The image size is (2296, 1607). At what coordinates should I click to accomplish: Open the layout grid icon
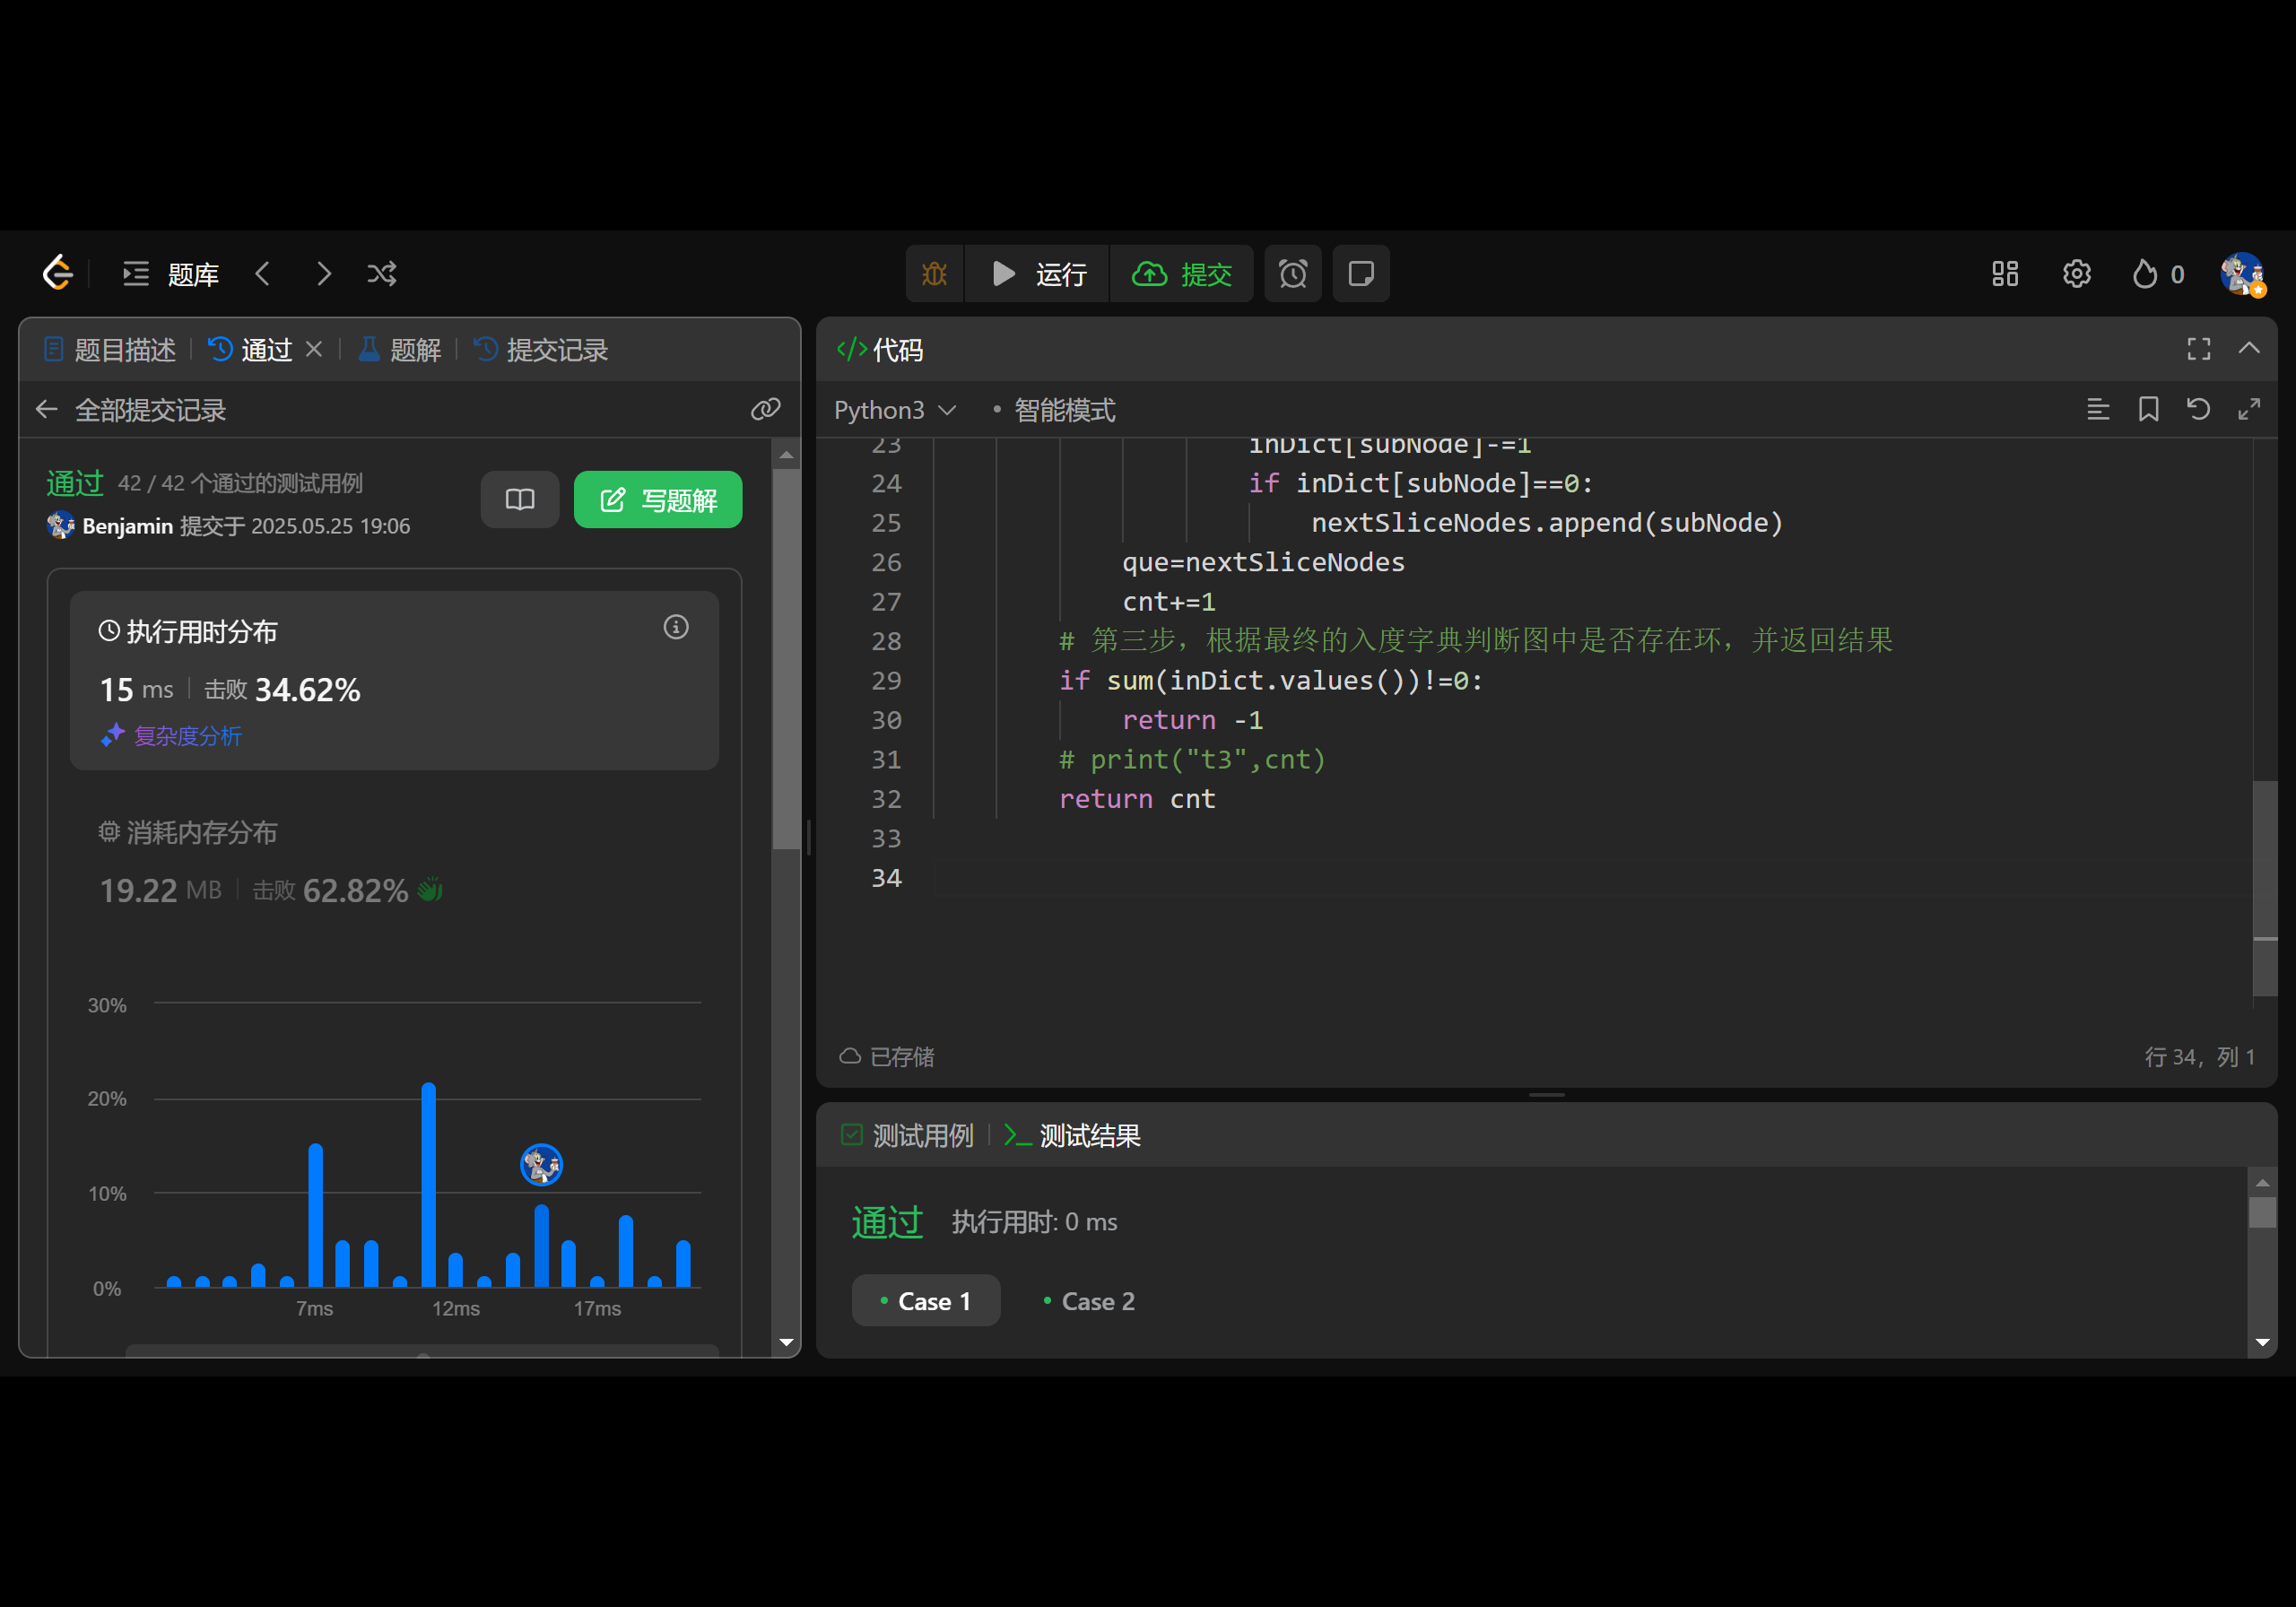point(2004,274)
